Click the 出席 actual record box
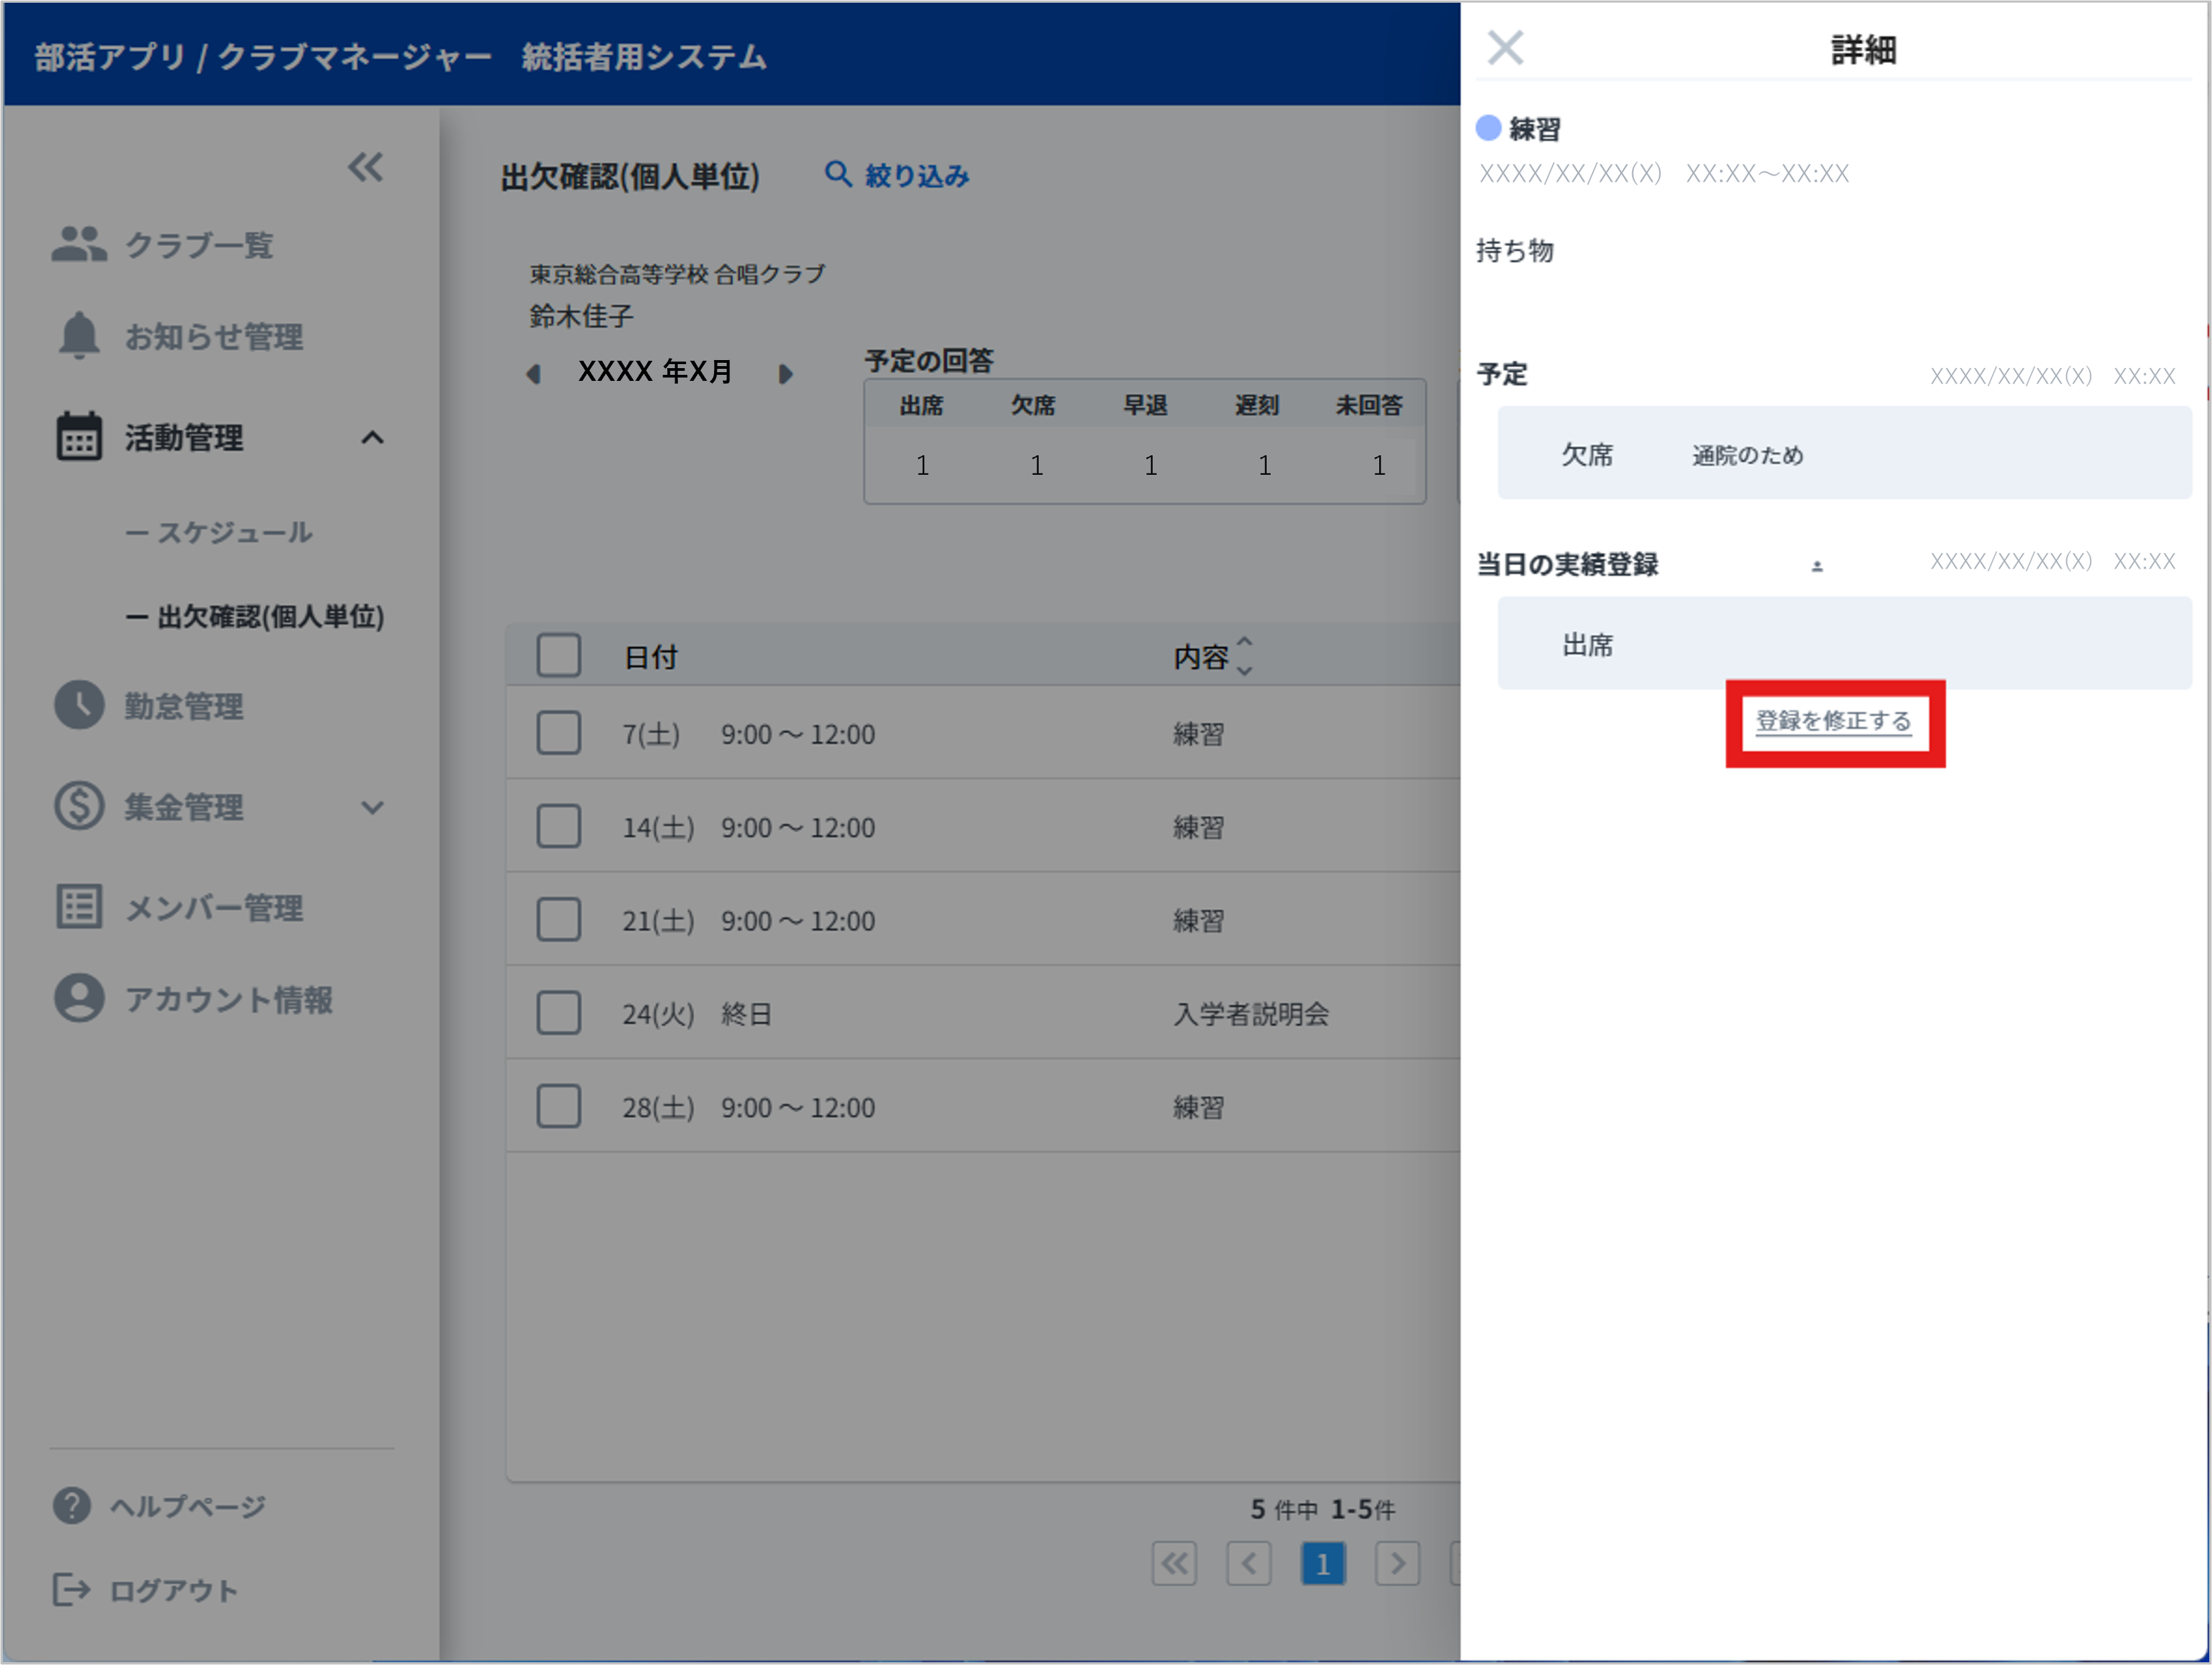This screenshot has width=2212, height=1665. 1844,643
